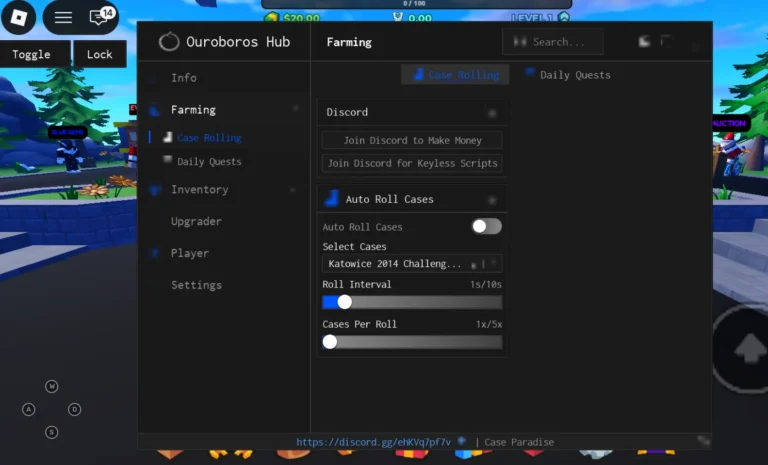The image size is (768, 465).
Task: Focus the Search input field
Action: point(552,42)
